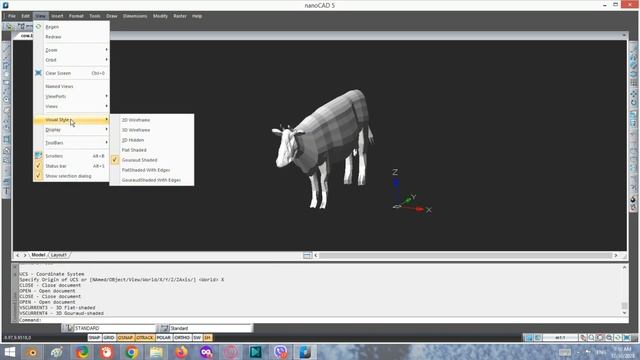Open the Help menu
Image resolution: width=640 pixels, height=360 pixels.
tap(197, 16)
